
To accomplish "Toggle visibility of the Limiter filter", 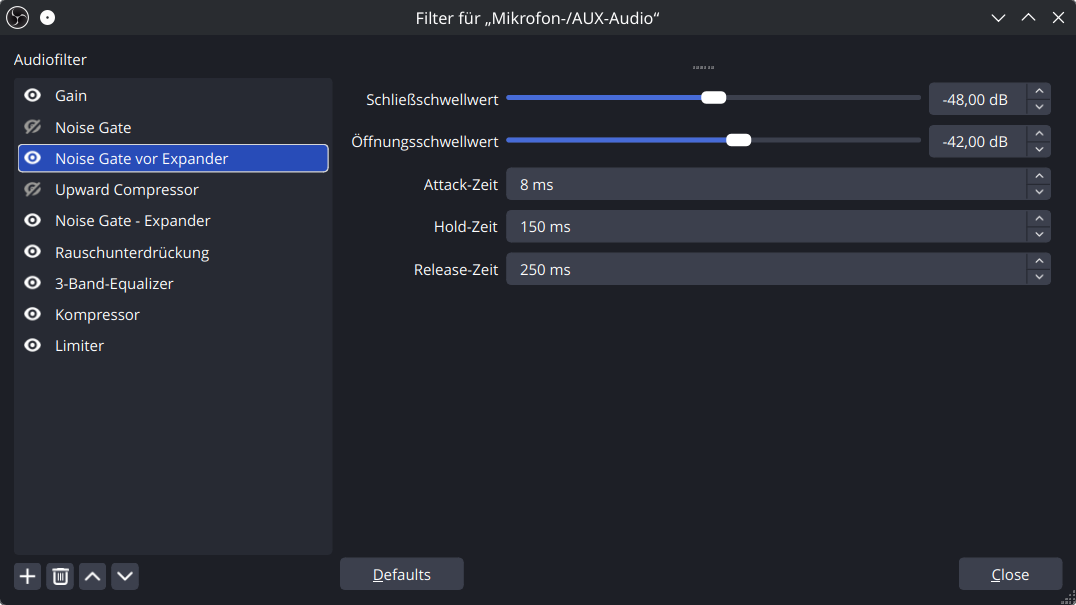I will coord(32,345).
